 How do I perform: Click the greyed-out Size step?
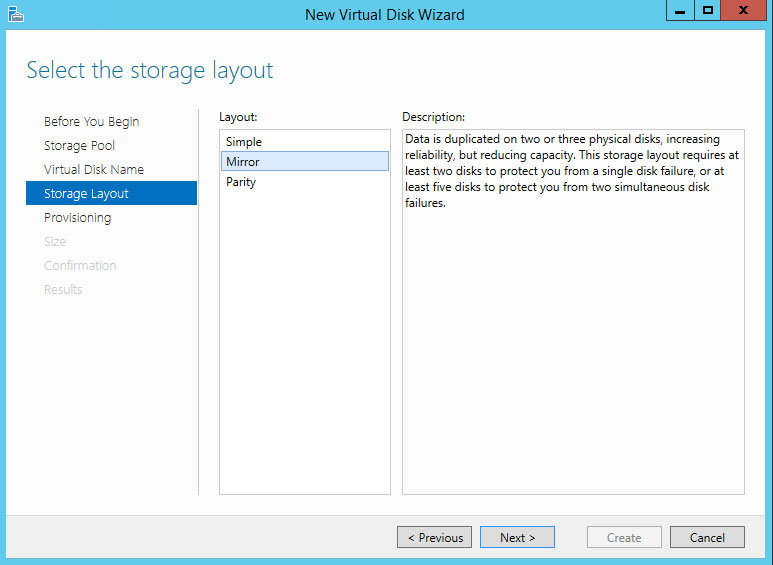point(55,242)
